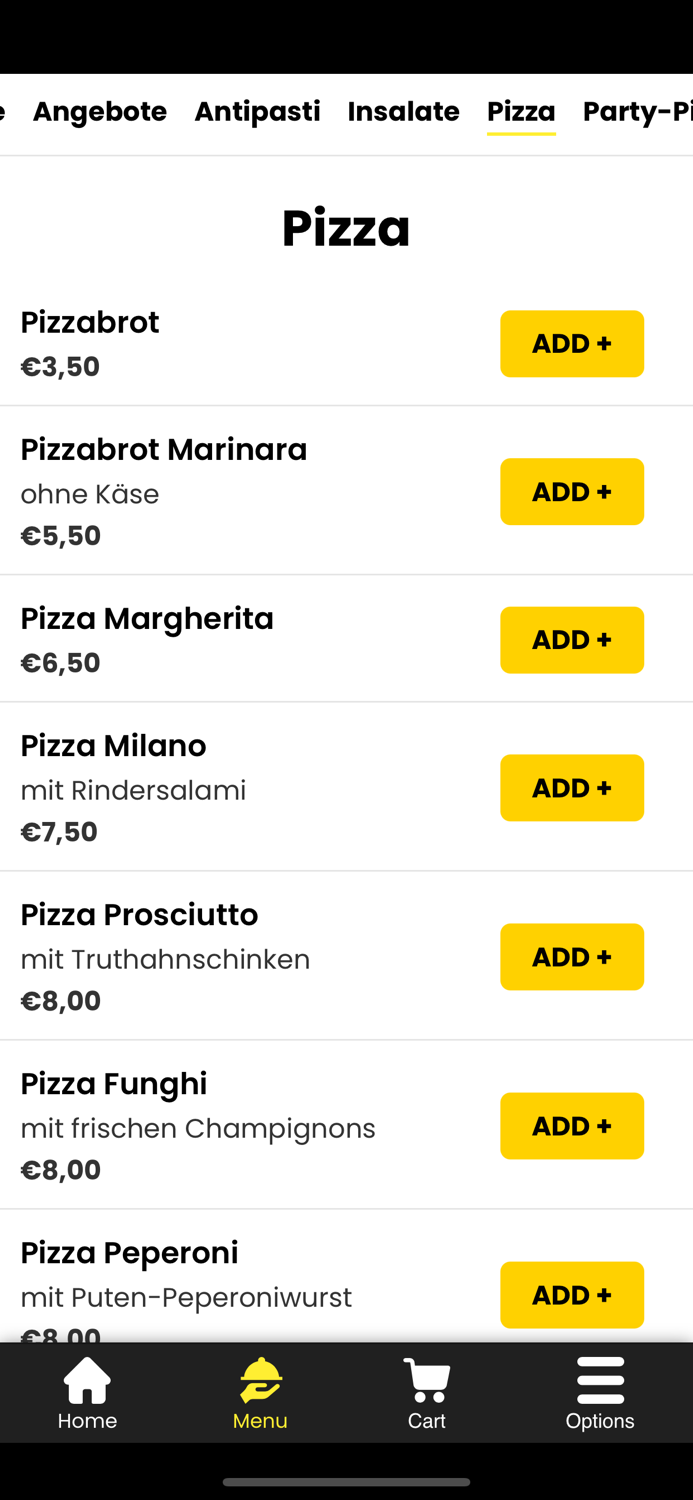Viewport: 693px width, 1500px height.
Task: Tap the Cart label in bottom navigation
Action: [x=427, y=1420]
